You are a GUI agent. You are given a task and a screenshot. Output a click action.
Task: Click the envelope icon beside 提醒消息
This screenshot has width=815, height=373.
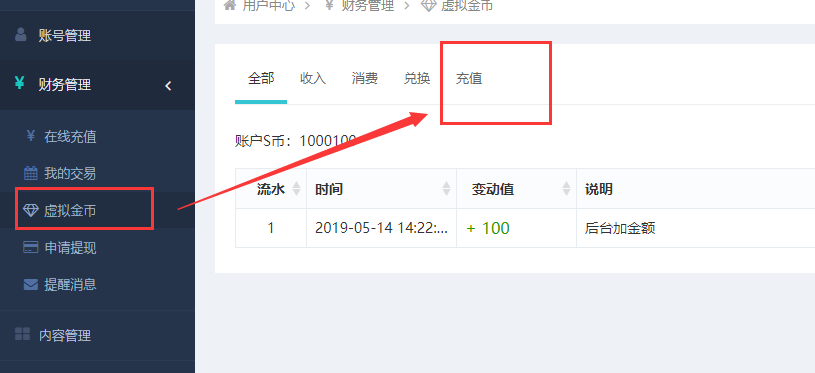click(x=31, y=285)
